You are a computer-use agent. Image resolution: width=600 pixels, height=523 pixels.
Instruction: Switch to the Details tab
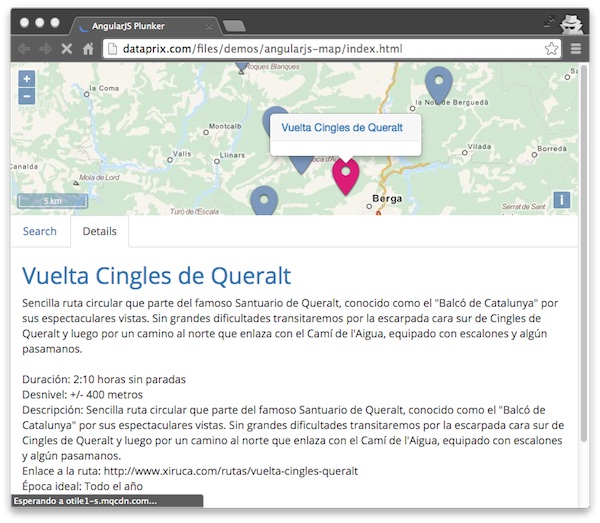(99, 231)
